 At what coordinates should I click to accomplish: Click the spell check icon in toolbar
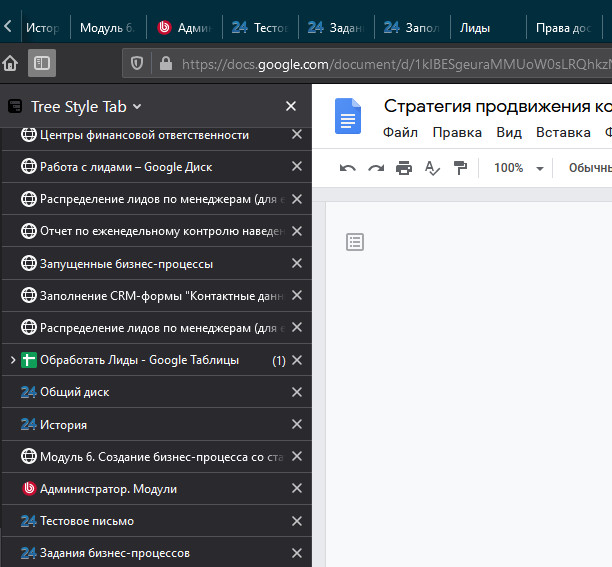point(432,168)
